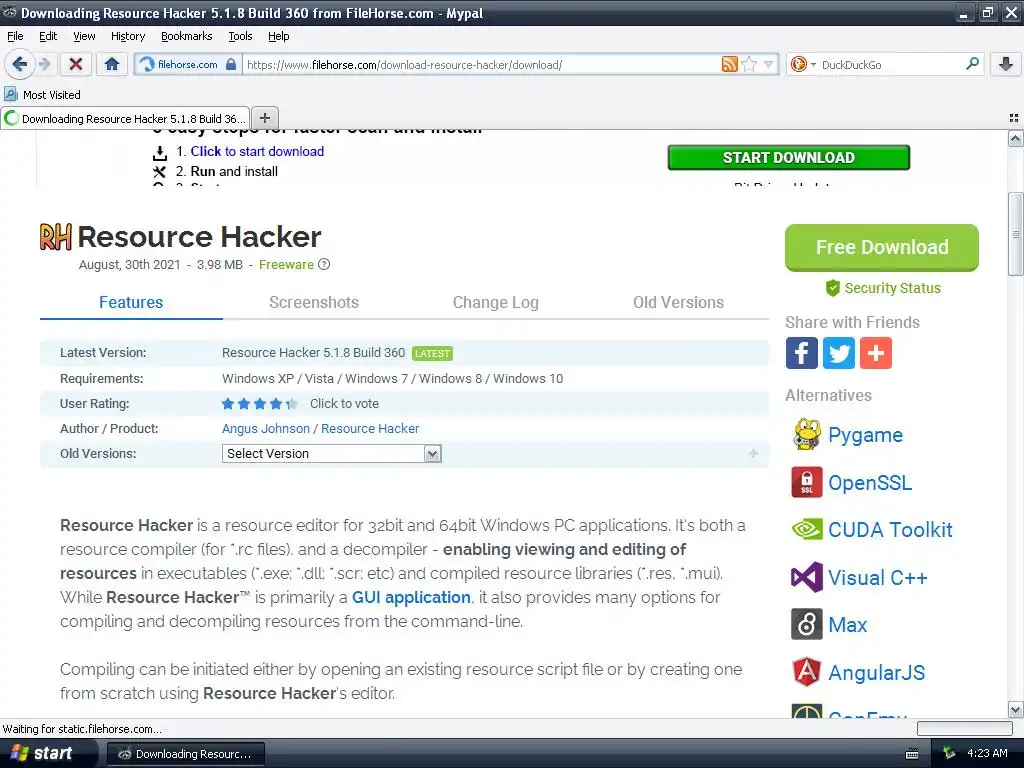Click the URL address field
The image size is (1024, 768).
coord(482,64)
